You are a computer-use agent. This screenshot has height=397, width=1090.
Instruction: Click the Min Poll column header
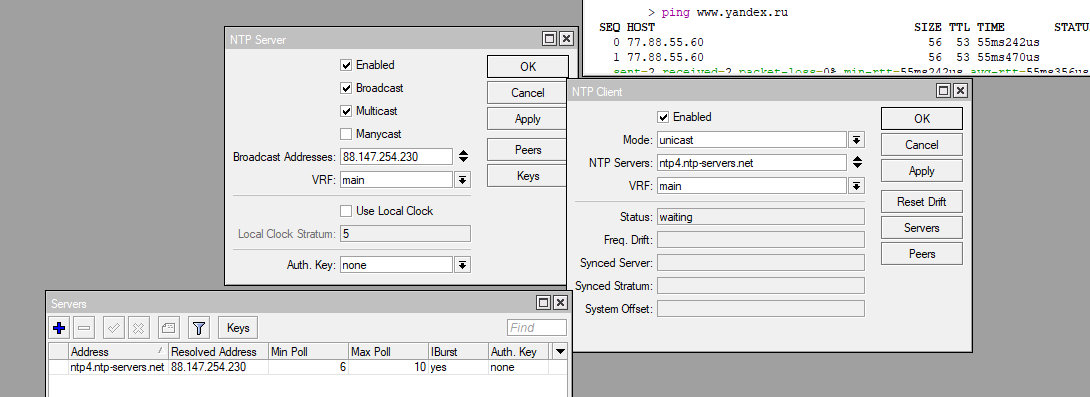click(308, 351)
